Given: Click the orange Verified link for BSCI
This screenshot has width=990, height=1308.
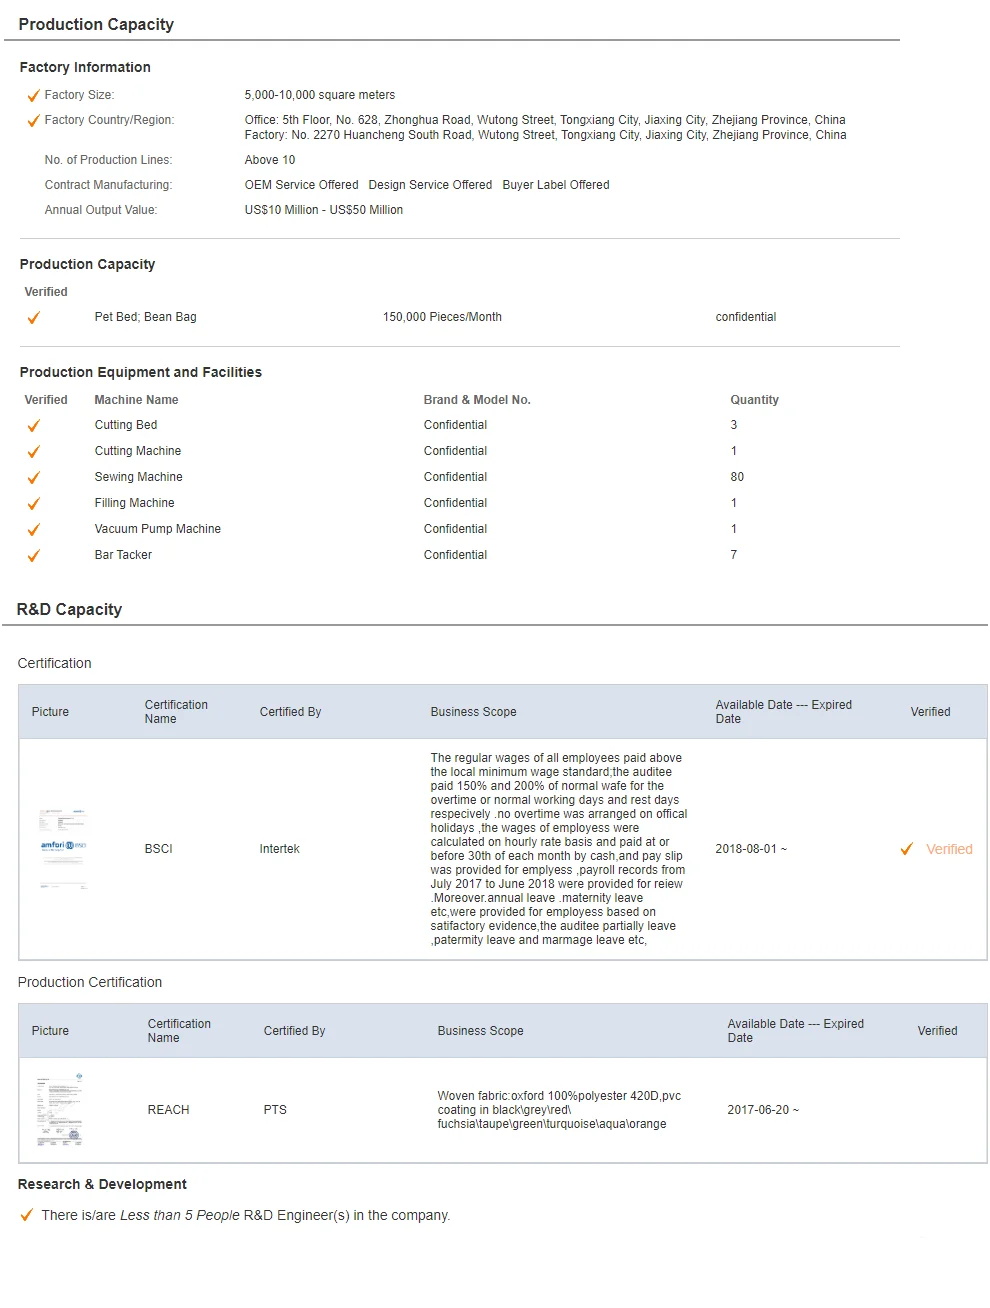Looking at the screenshot, I should point(948,849).
